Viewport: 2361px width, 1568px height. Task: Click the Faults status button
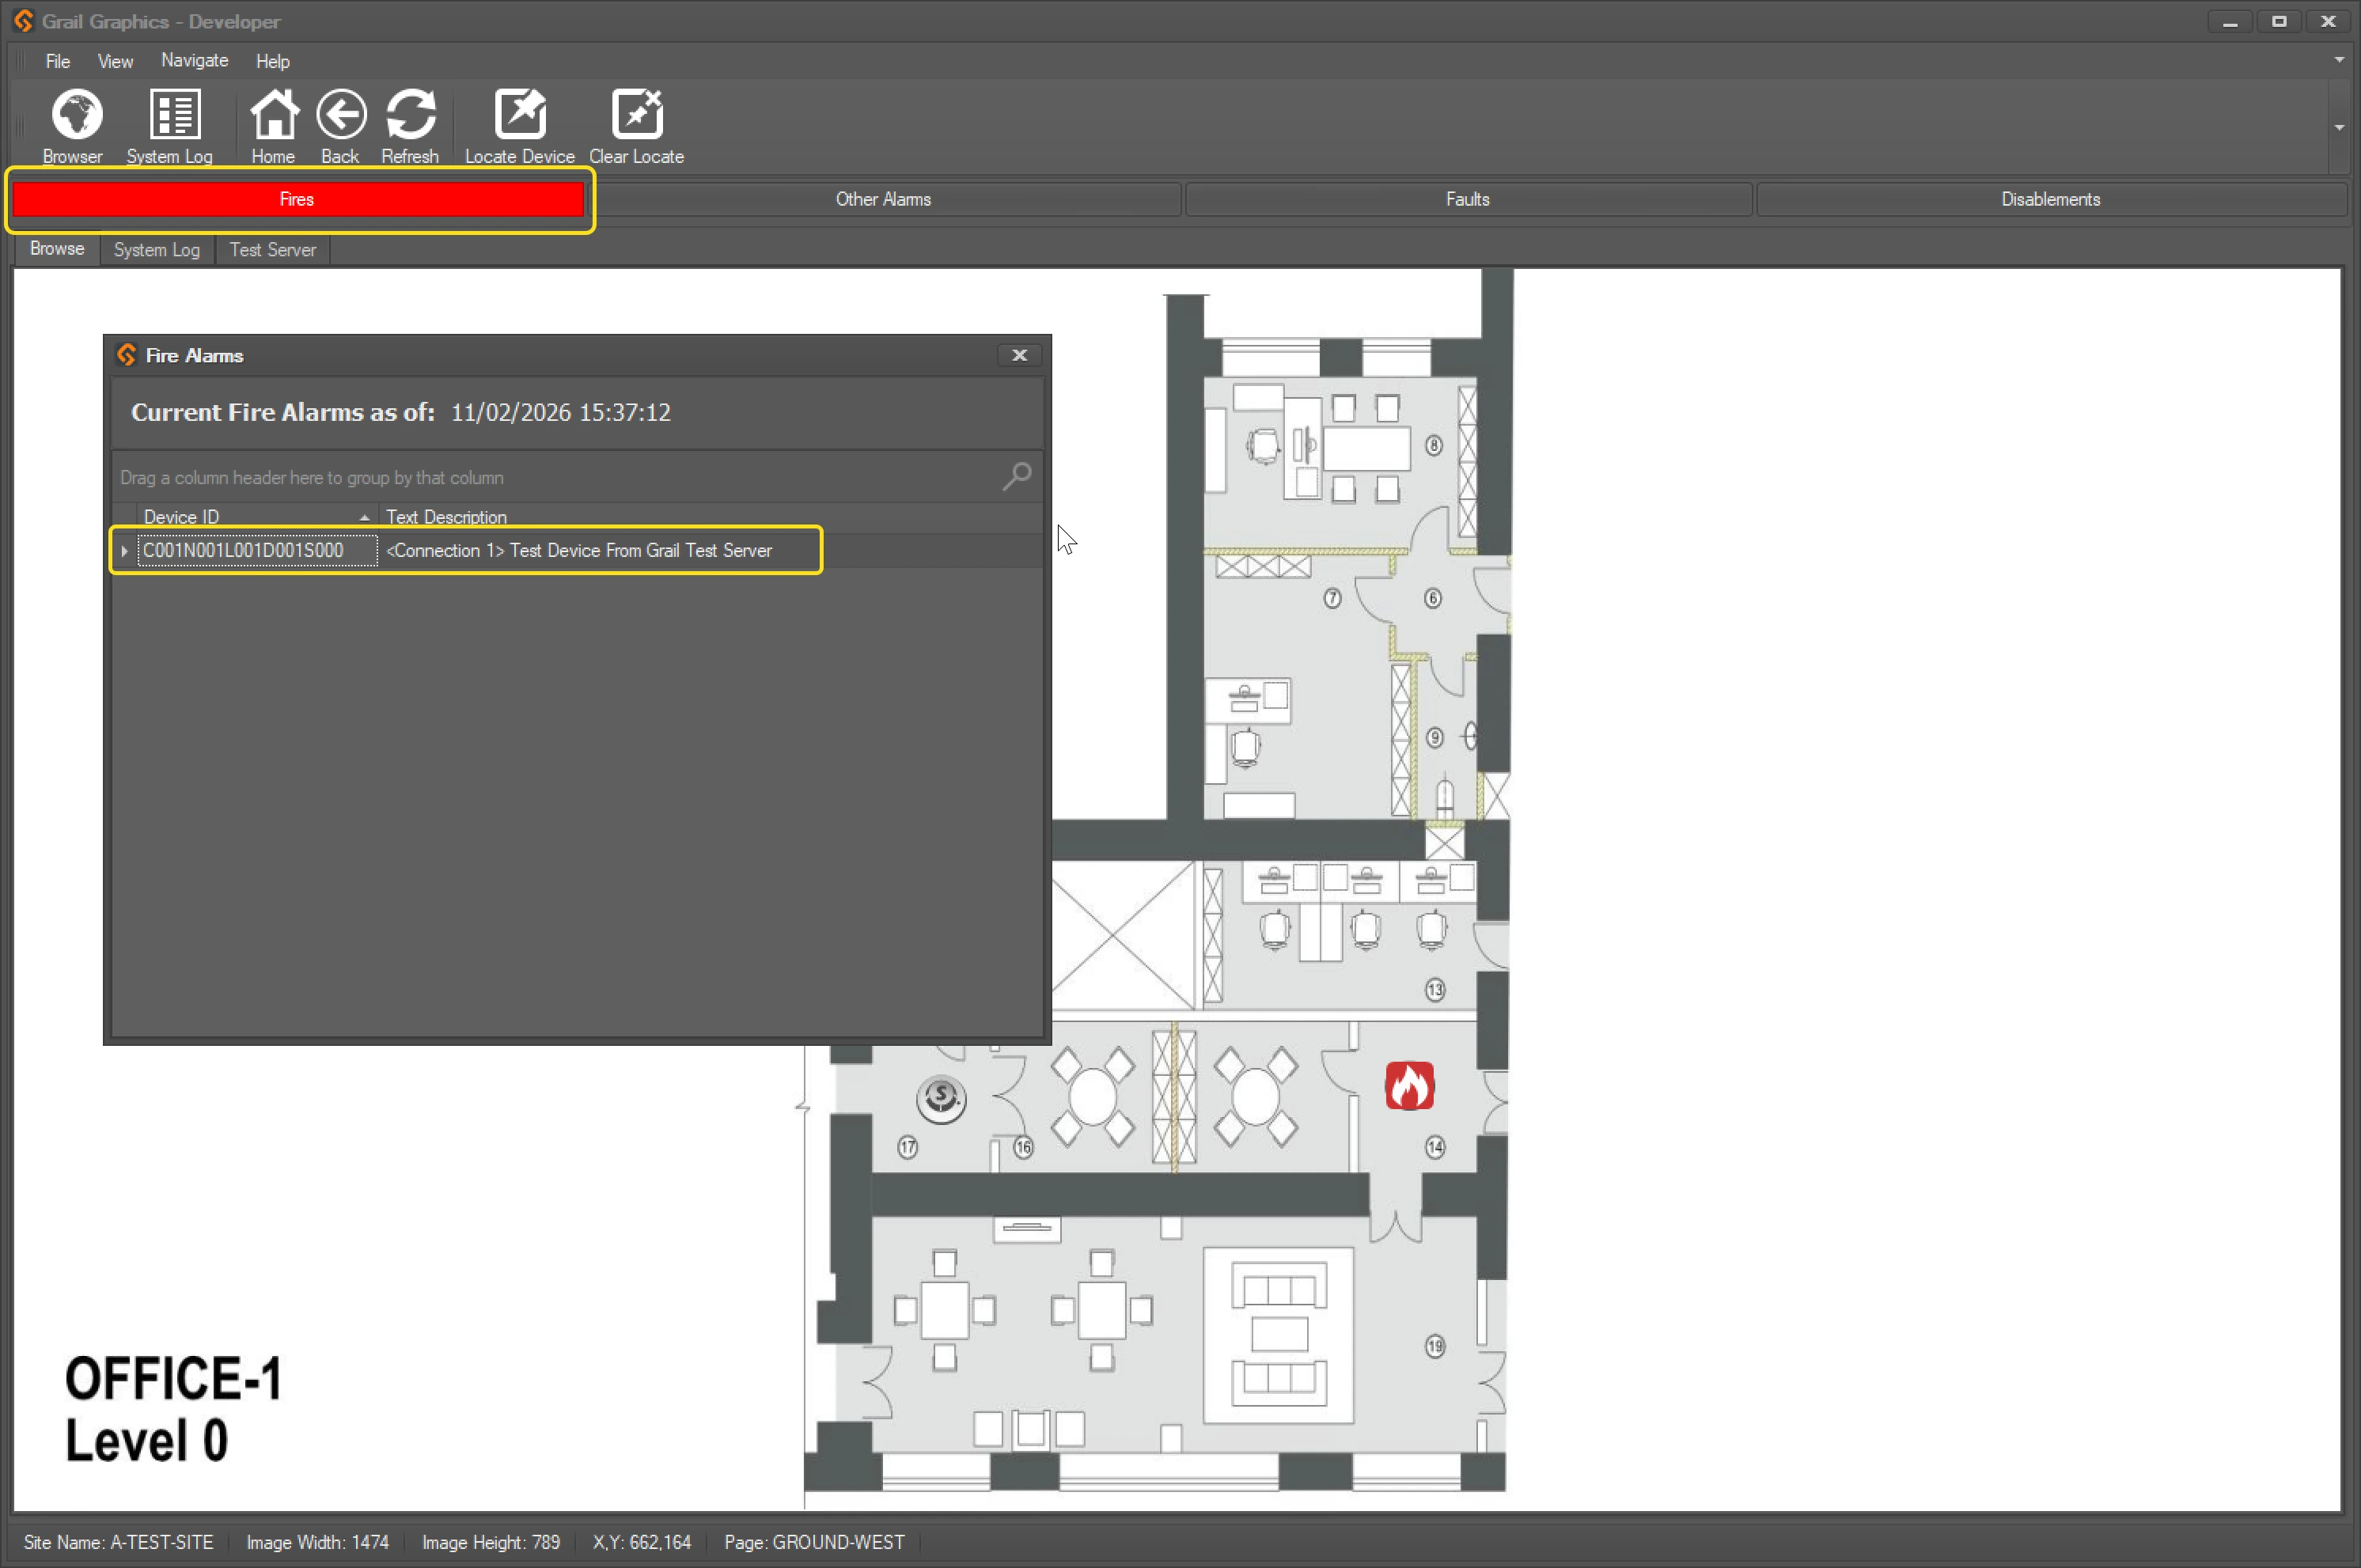pyautogui.click(x=1468, y=199)
